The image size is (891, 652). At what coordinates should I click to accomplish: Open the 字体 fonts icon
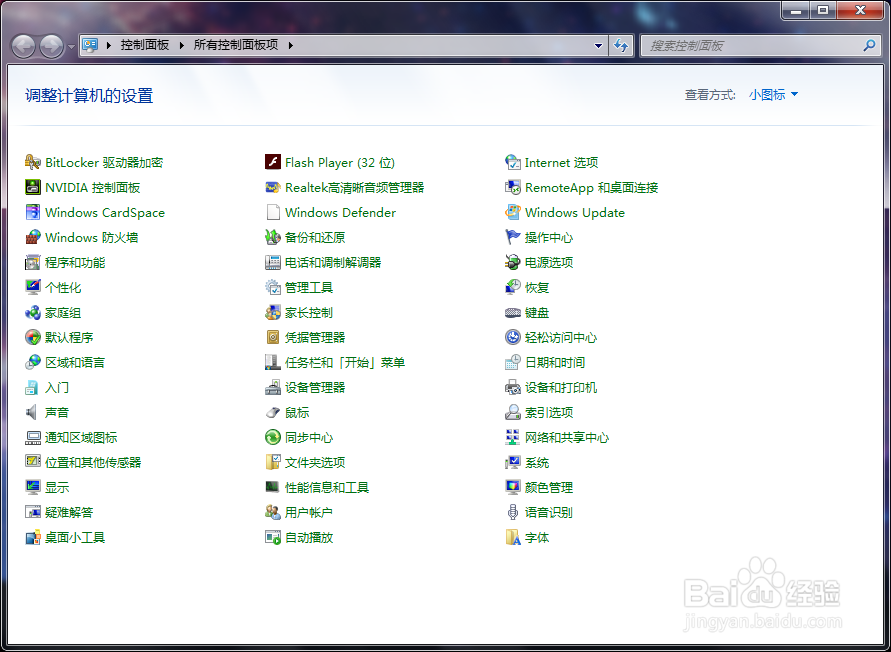(x=513, y=538)
